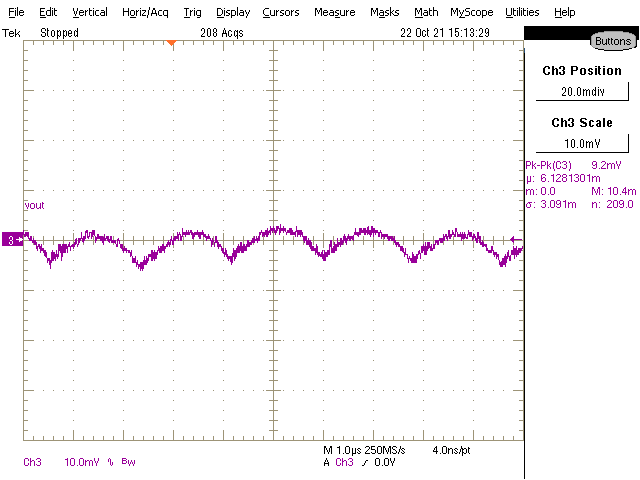The width and height of the screenshot is (640, 480).
Task: Open the Math menu
Action: pyautogui.click(x=426, y=12)
